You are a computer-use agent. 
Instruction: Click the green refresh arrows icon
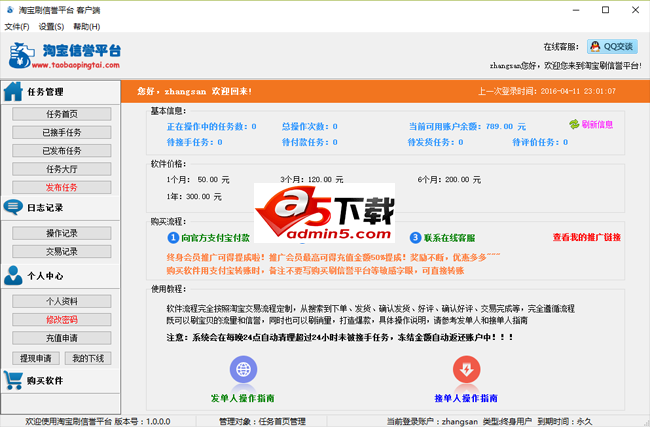(x=574, y=124)
